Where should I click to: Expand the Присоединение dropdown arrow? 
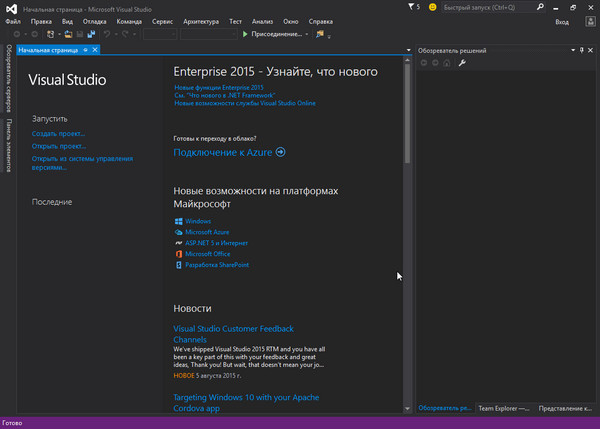click(x=306, y=34)
